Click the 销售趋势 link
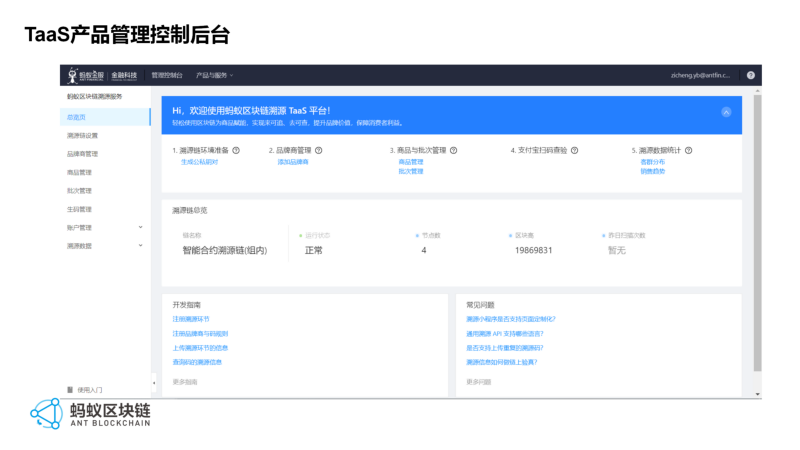Screen dimensions: 800x450 click(653, 171)
